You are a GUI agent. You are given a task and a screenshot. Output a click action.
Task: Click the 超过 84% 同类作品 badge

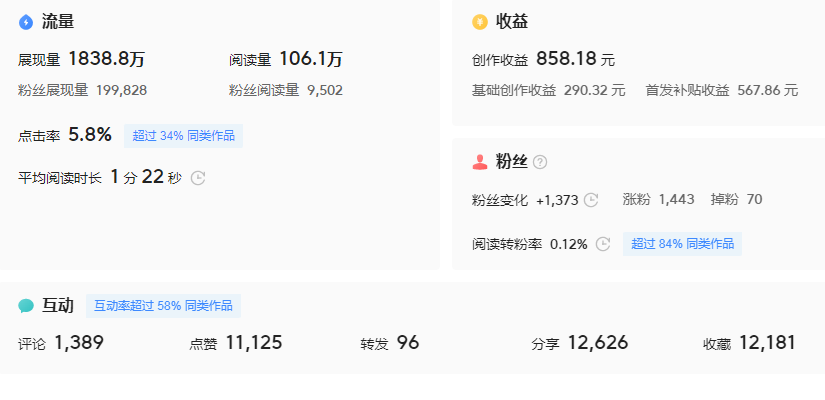click(682, 244)
